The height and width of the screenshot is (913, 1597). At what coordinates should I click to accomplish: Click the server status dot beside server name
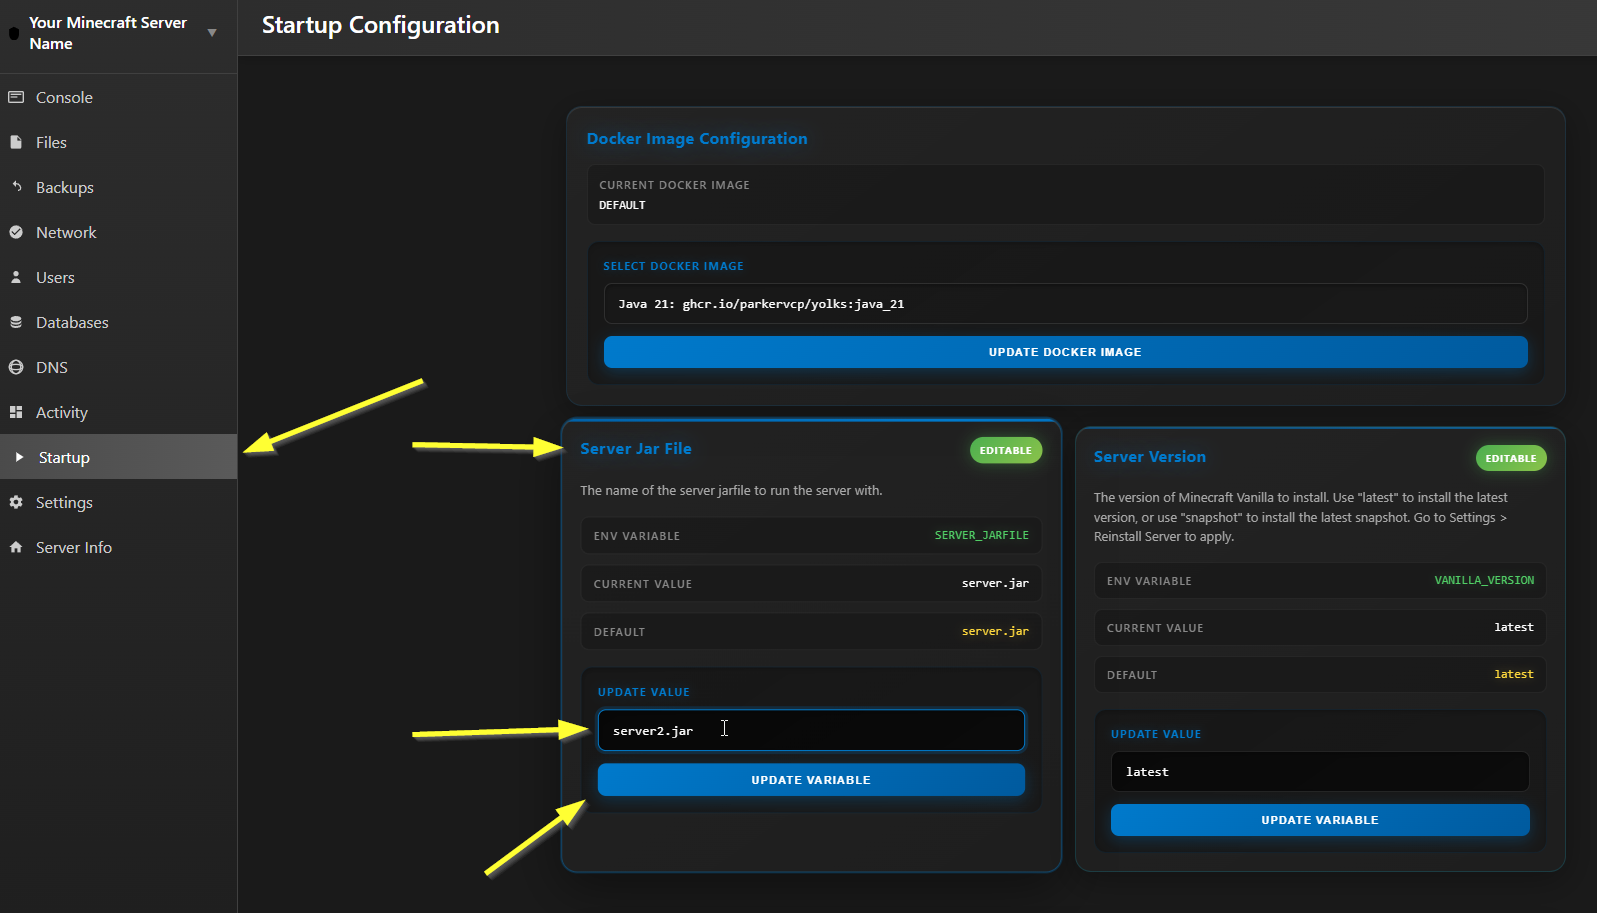[x=14, y=33]
